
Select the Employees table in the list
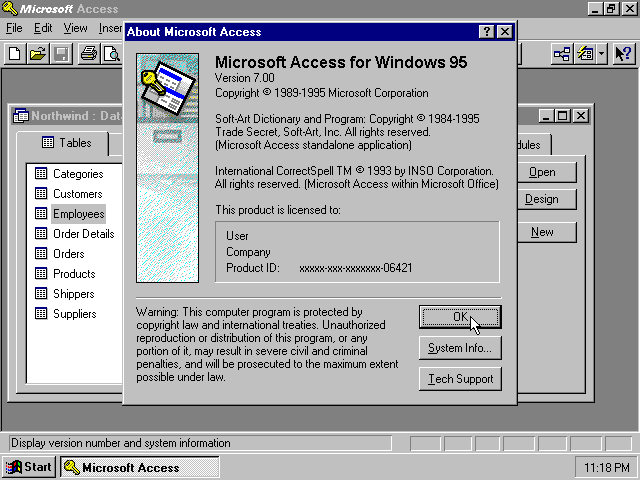(78, 214)
